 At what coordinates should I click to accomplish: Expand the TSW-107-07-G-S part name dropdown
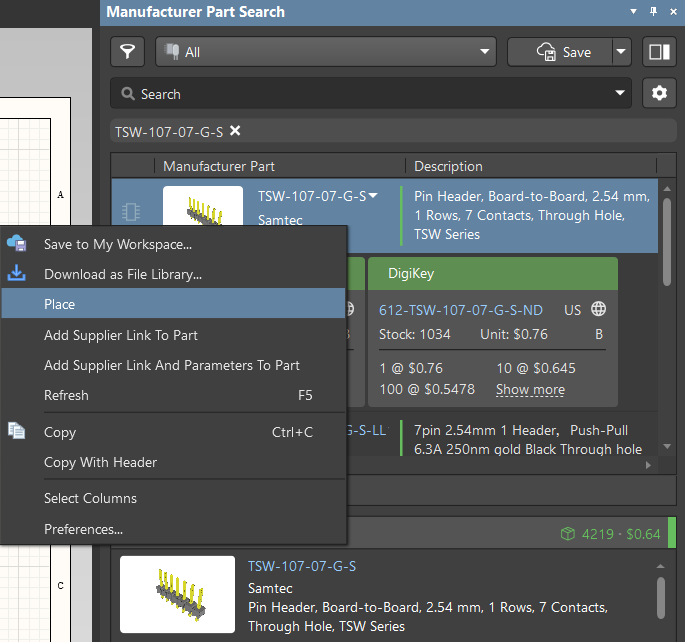[373, 196]
